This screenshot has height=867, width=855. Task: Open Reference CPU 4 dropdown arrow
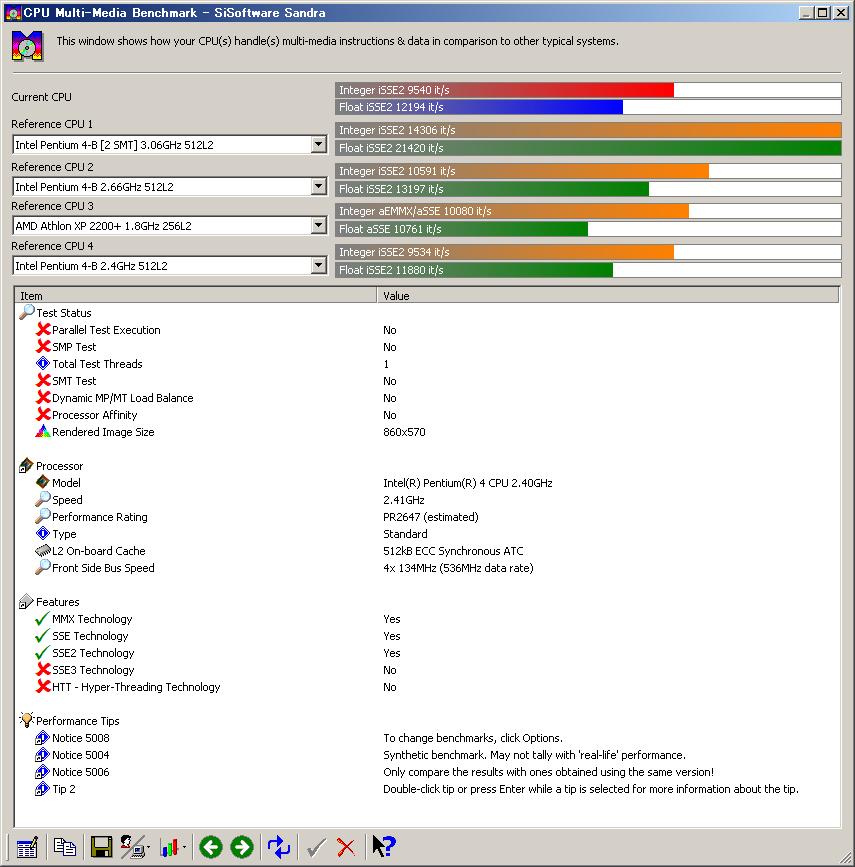click(318, 266)
